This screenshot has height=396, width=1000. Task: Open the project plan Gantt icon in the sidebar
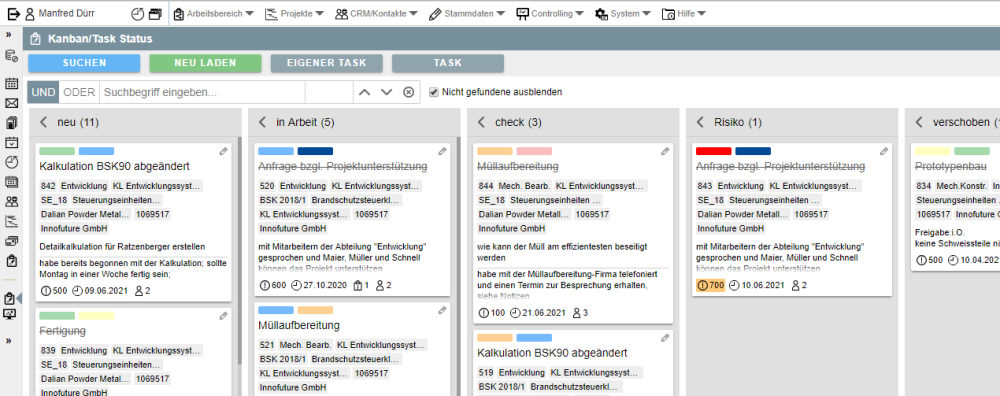click(11, 222)
